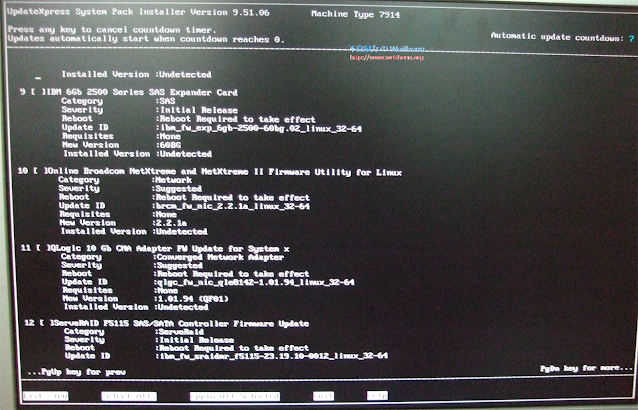
Task: Click 'Online Broadcom NetXtreme' firmware utility title
Action: tap(224, 172)
